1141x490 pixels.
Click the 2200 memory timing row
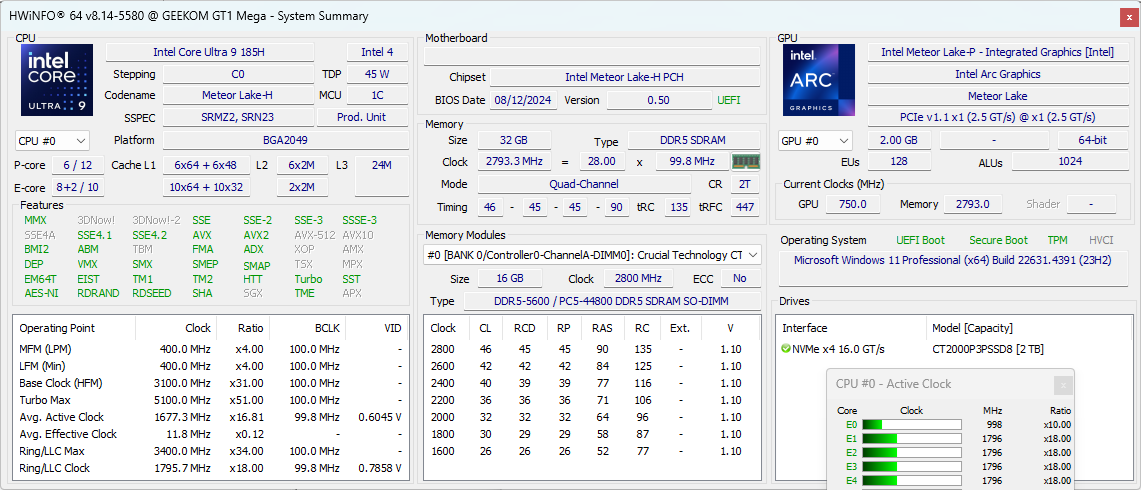point(592,400)
